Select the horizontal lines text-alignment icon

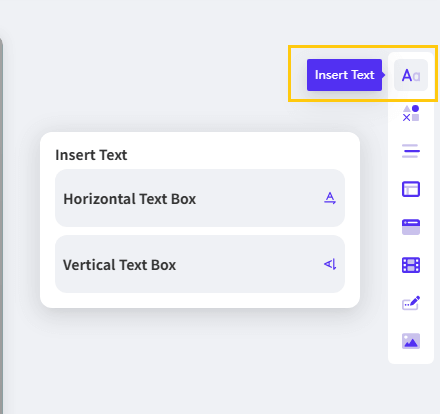click(x=411, y=151)
